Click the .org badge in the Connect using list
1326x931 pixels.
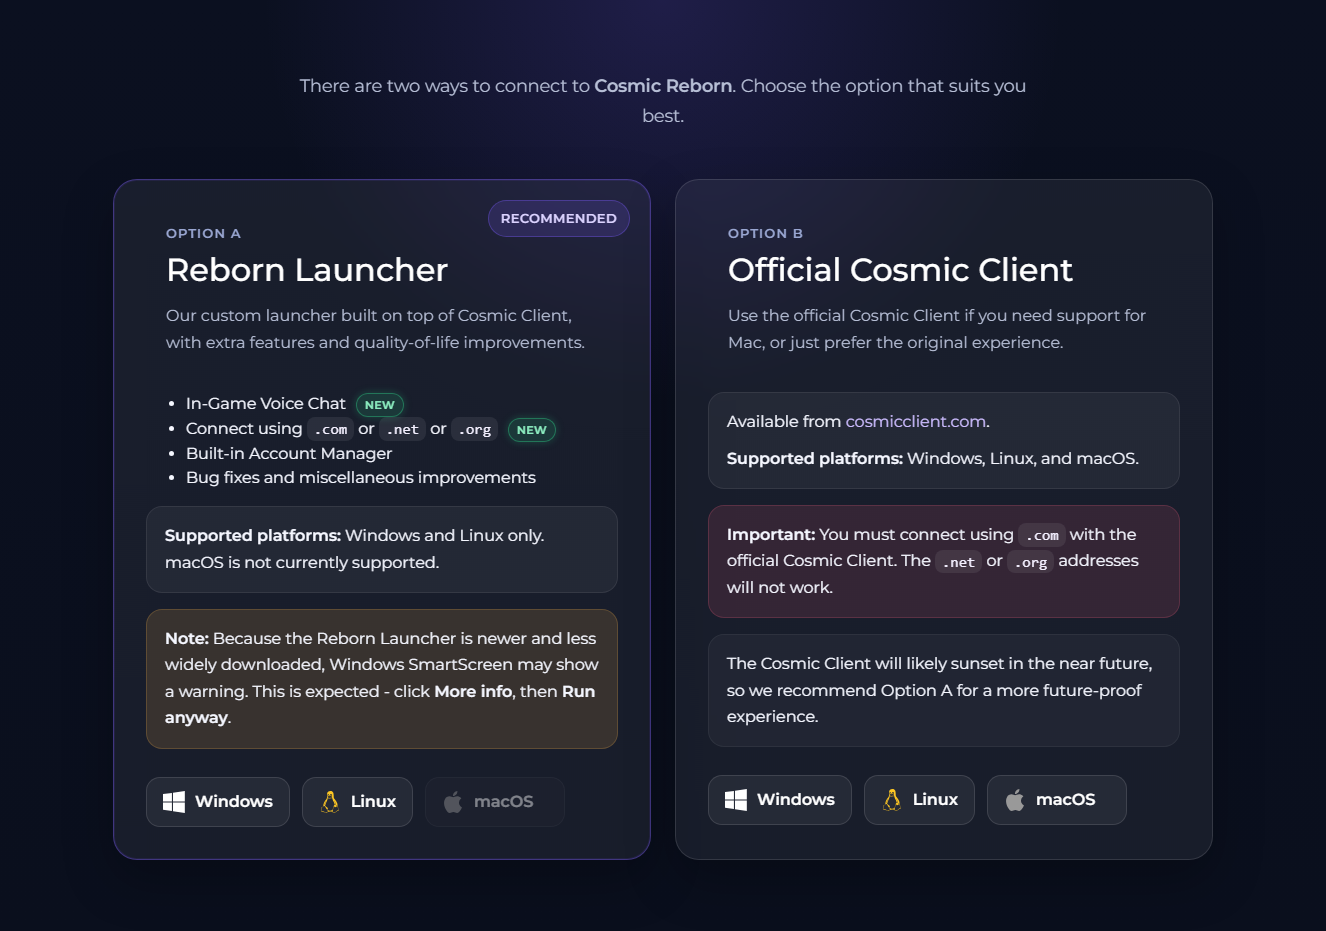(x=474, y=429)
